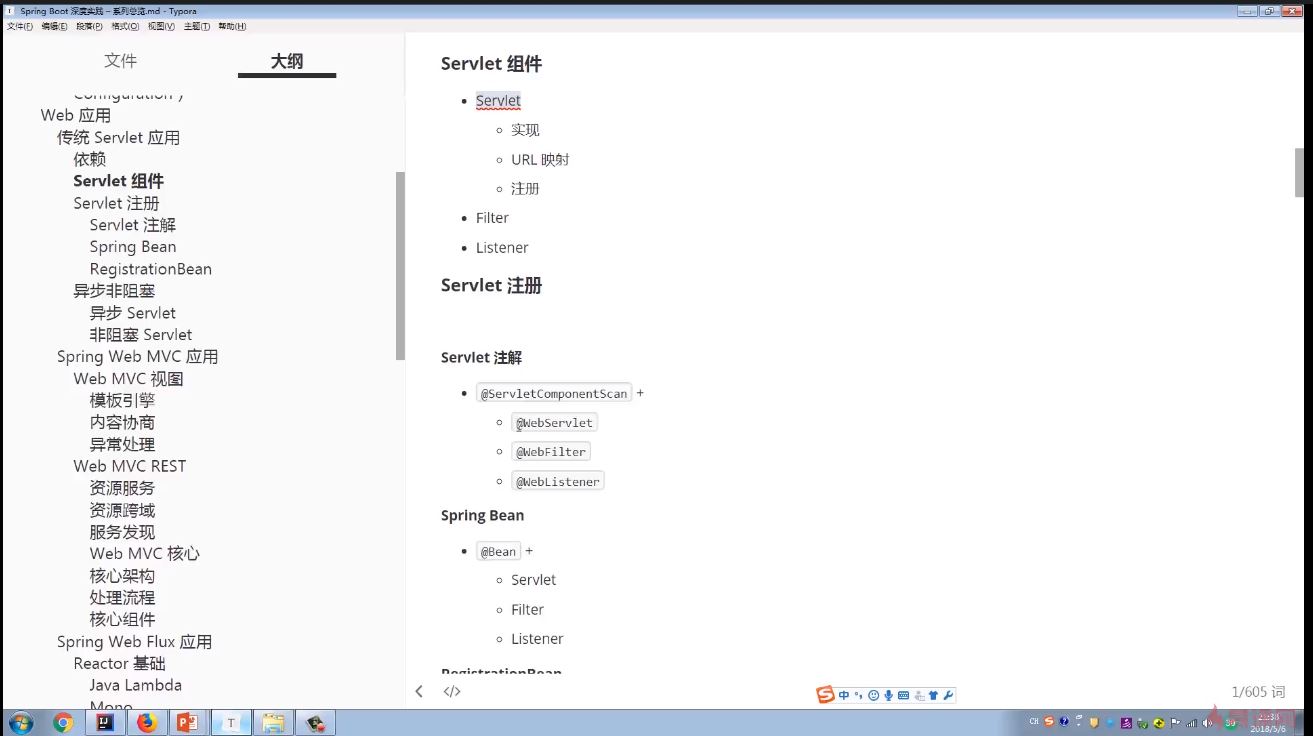The width and height of the screenshot is (1313, 736).
Task: Select '资源跨域' outline entry
Action: click(122, 510)
